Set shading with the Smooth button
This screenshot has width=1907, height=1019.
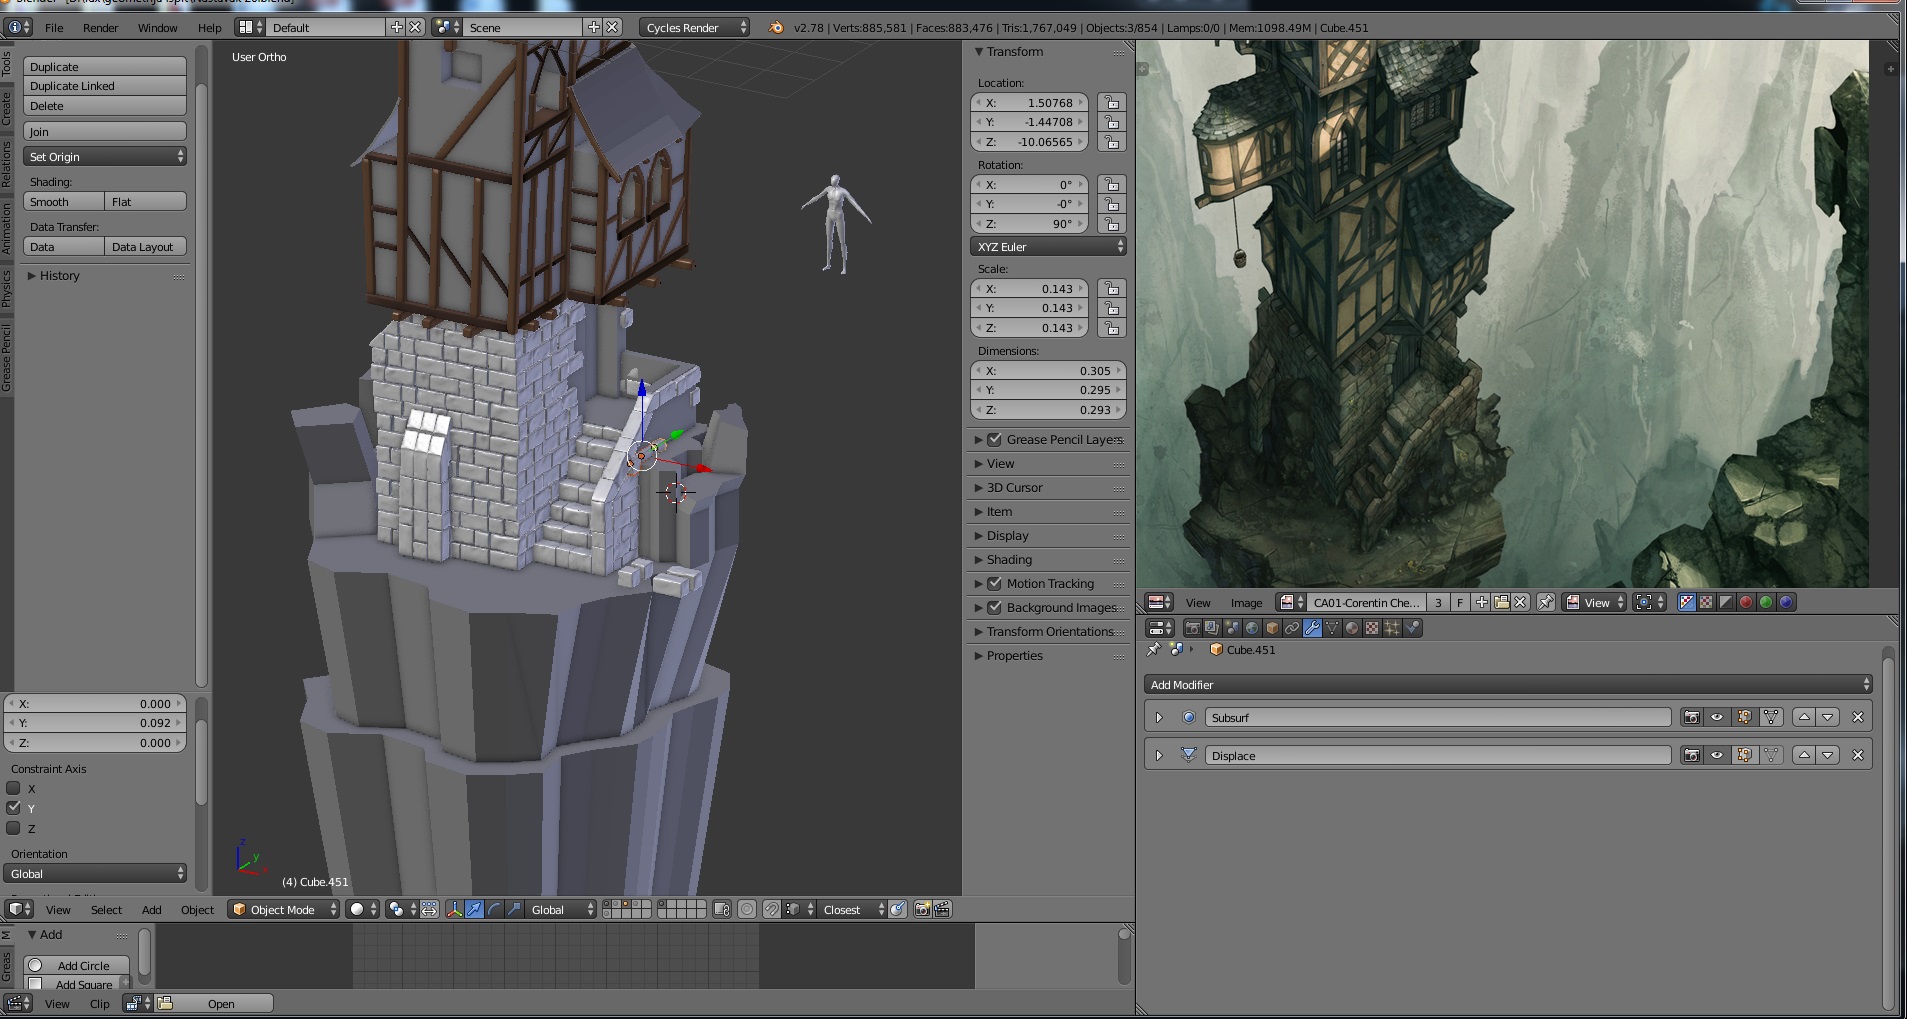[63, 202]
